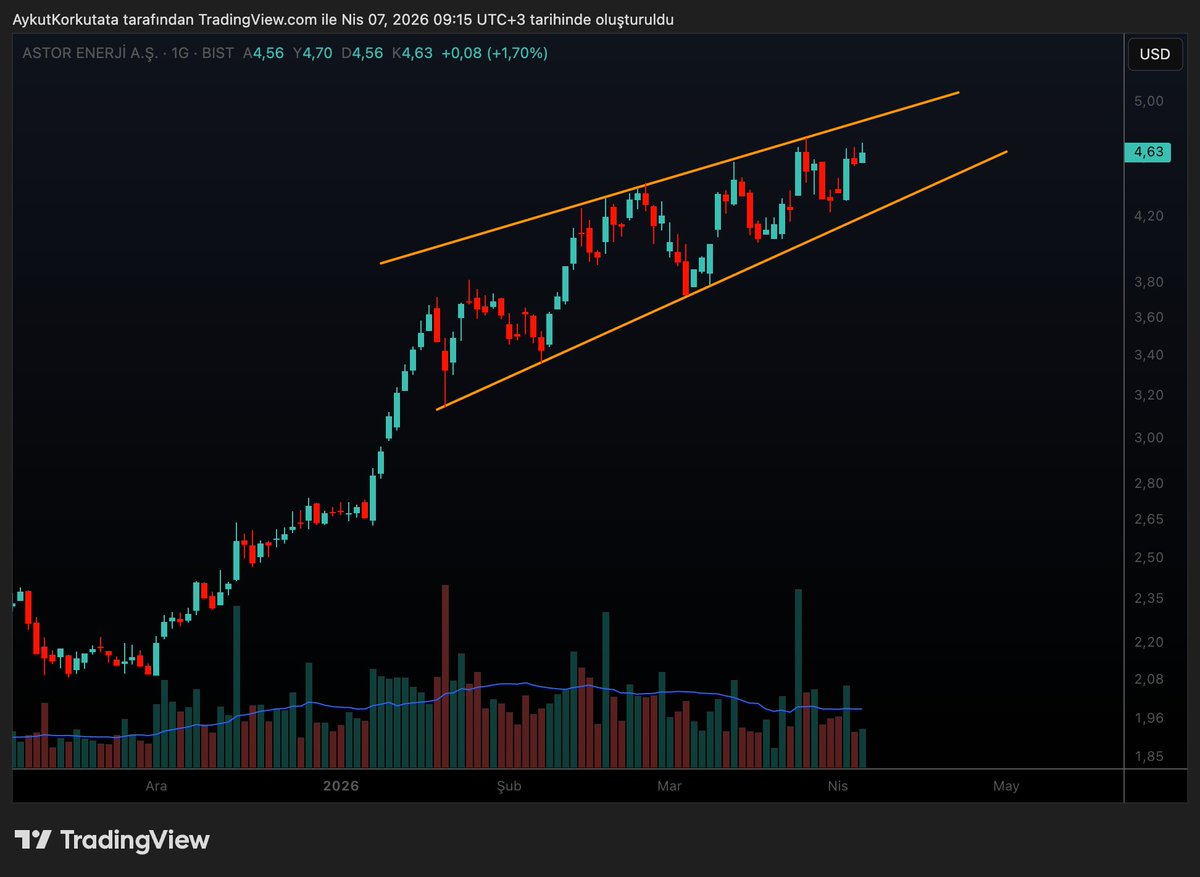Click the TradingView logo

pyautogui.click(x=112, y=840)
